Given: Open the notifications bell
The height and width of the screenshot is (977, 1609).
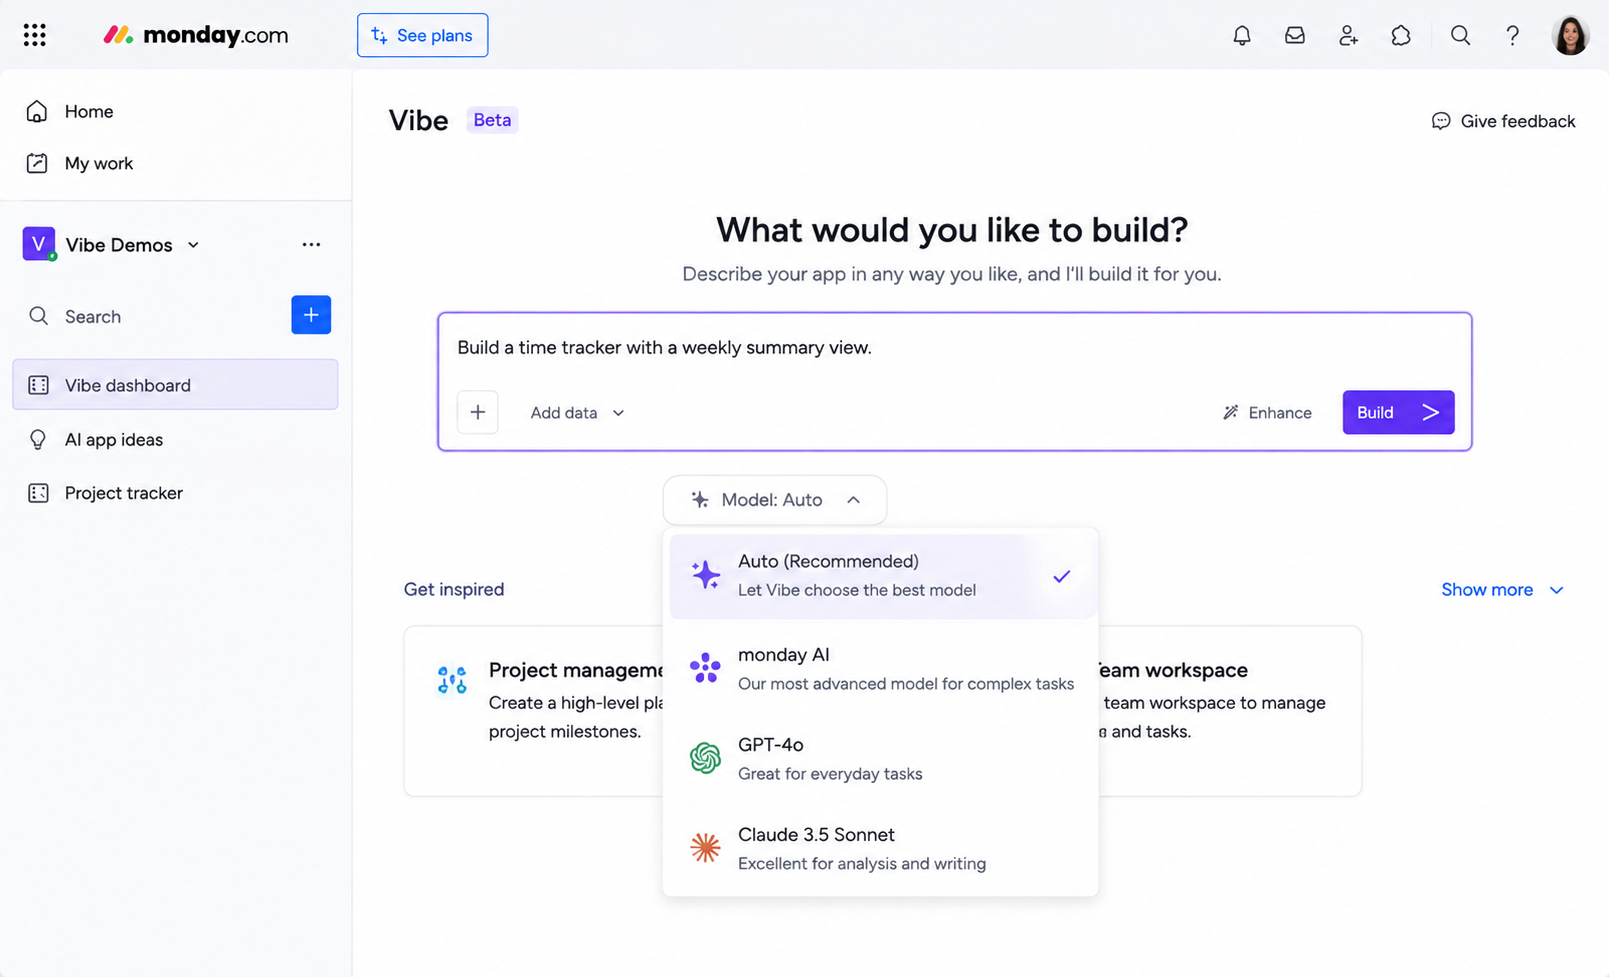Looking at the screenshot, I should (x=1242, y=35).
